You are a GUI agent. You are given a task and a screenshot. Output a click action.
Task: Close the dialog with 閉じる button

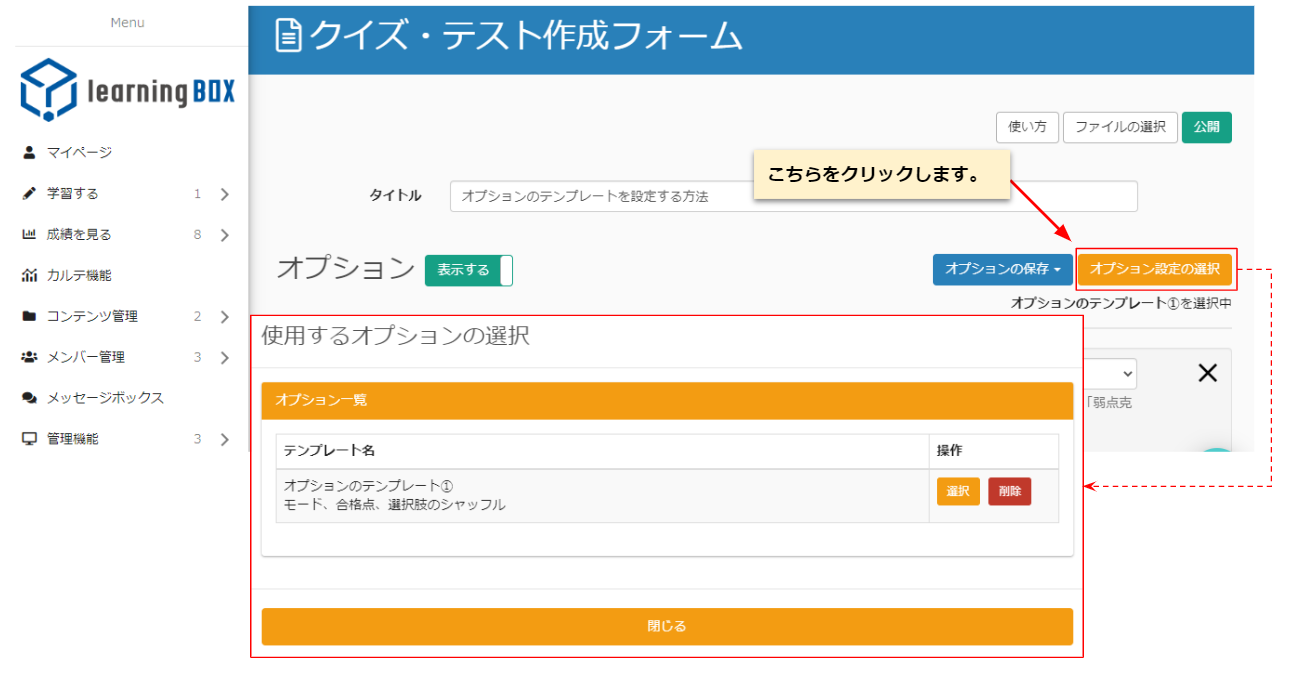point(667,627)
